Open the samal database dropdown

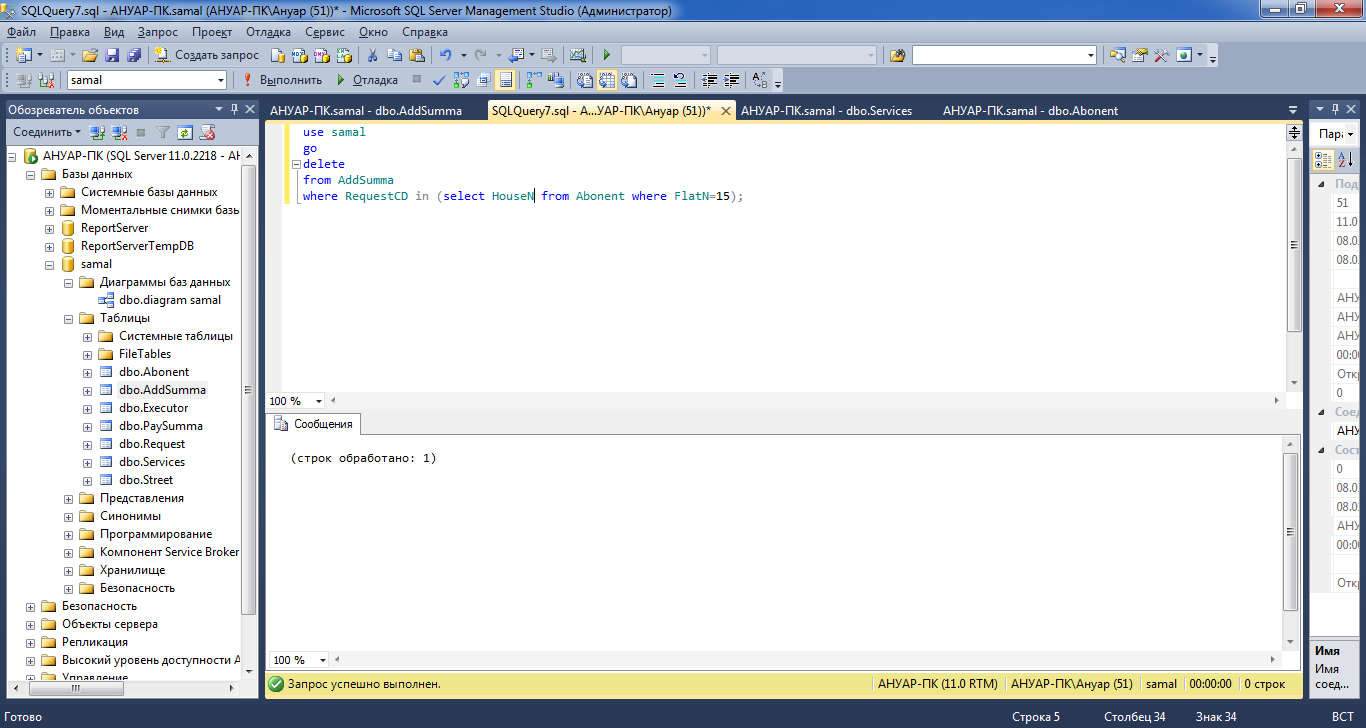click(x=219, y=80)
